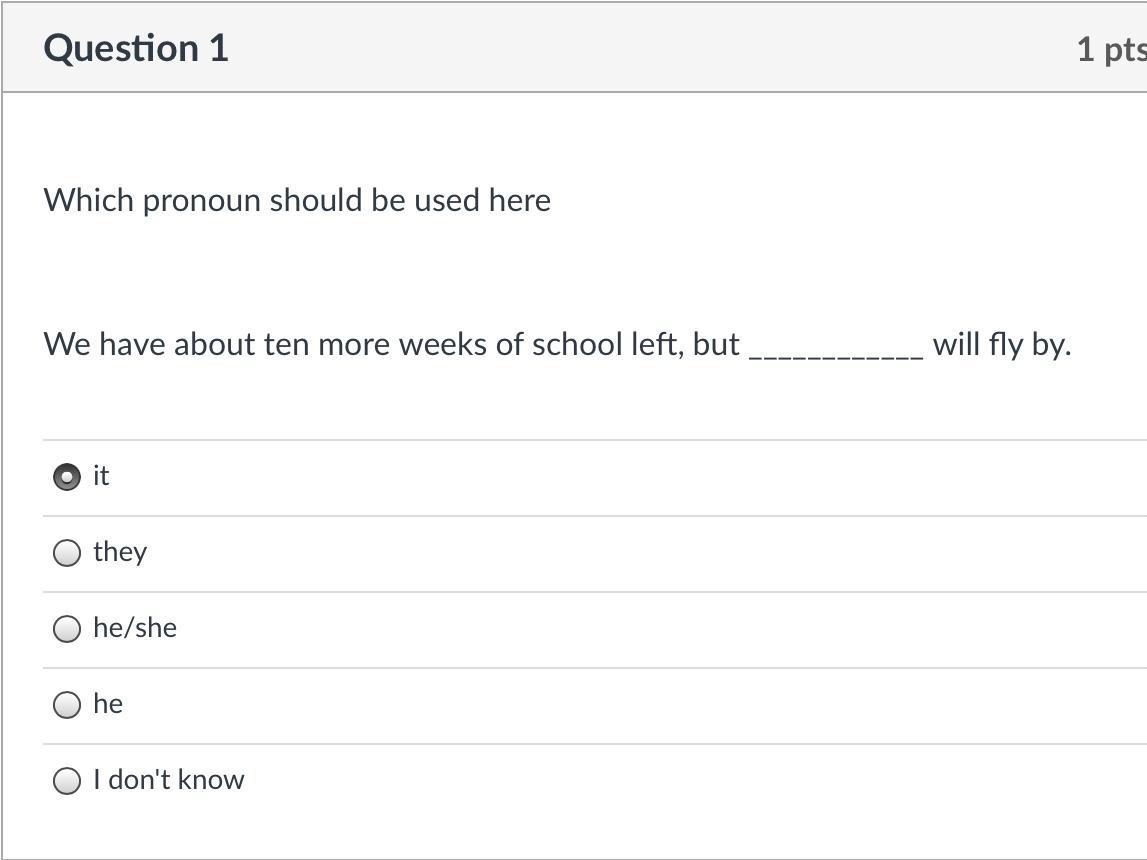The image size is (1147, 860).
Task: Click the "it" answer label text
Action: tap(101, 476)
